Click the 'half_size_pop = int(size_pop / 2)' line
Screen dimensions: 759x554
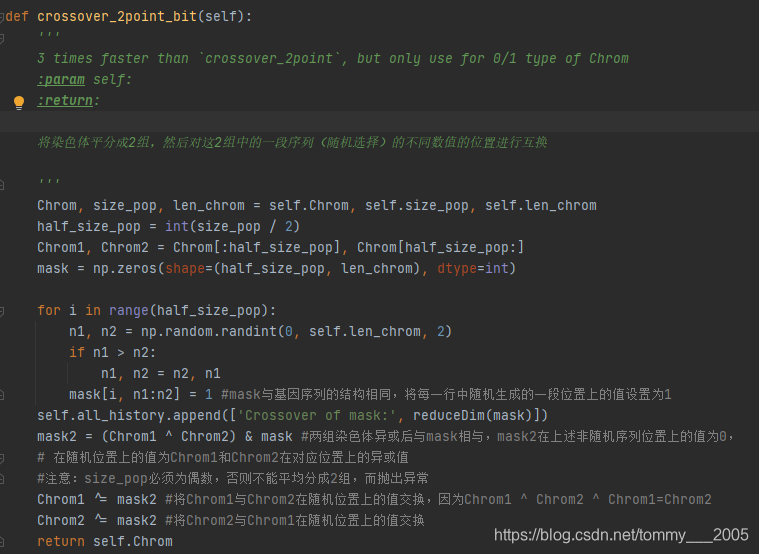pyautogui.click(x=168, y=226)
